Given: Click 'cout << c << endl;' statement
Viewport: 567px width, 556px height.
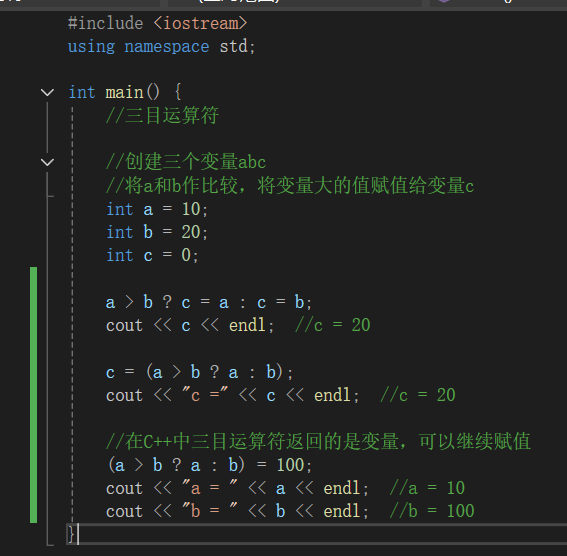Looking at the screenshot, I should pyautogui.click(x=190, y=325).
